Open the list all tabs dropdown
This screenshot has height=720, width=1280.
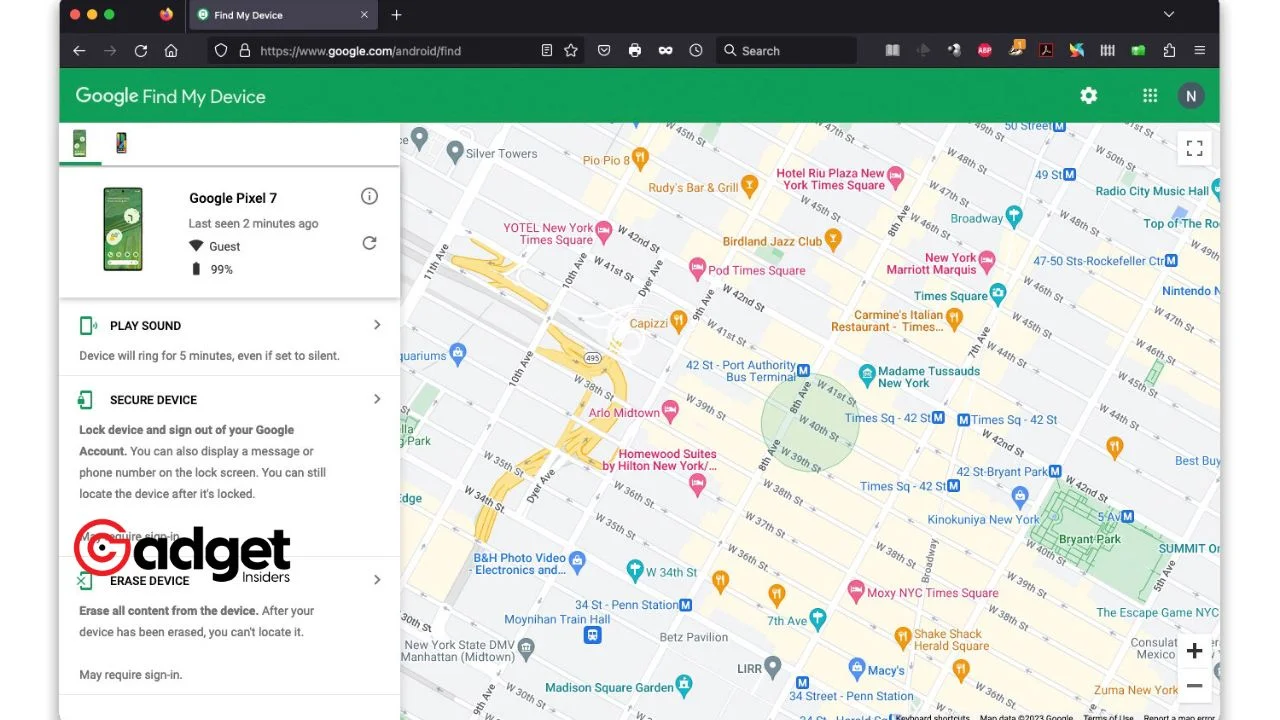[1169, 15]
